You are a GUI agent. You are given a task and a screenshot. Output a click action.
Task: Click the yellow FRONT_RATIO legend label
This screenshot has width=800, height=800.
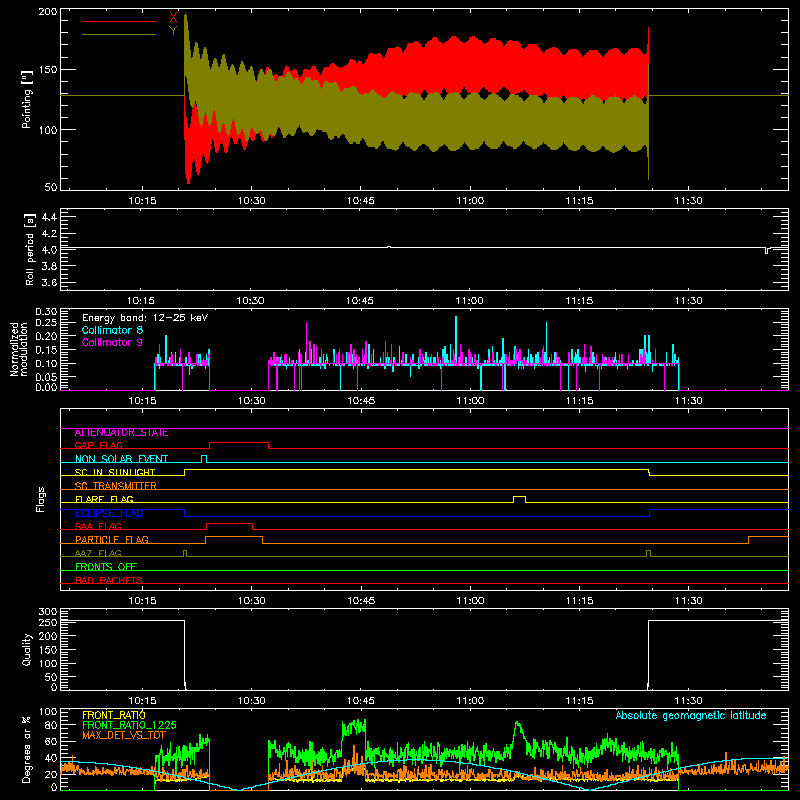(x=113, y=715)
